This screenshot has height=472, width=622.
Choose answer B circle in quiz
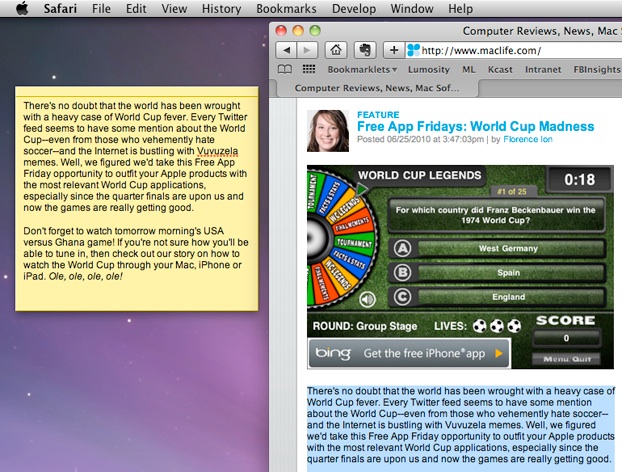[x=403, y=273]
